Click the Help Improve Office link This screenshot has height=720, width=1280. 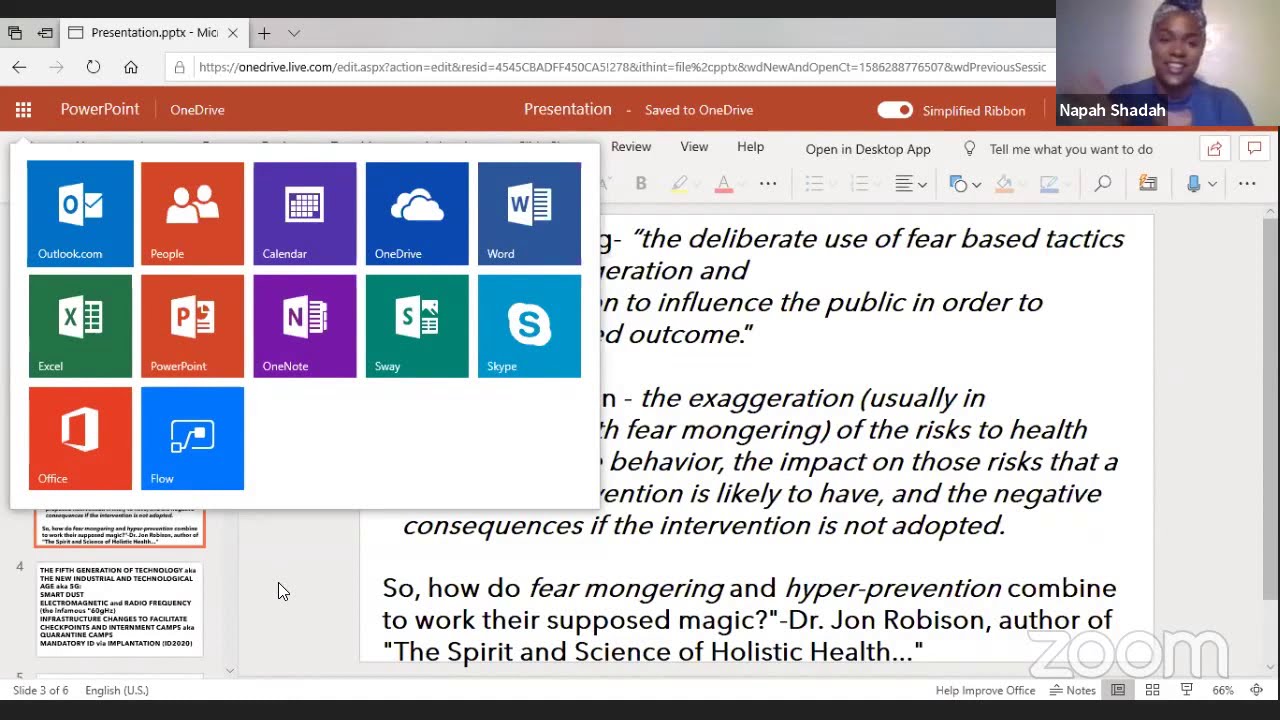pos(985,690)
